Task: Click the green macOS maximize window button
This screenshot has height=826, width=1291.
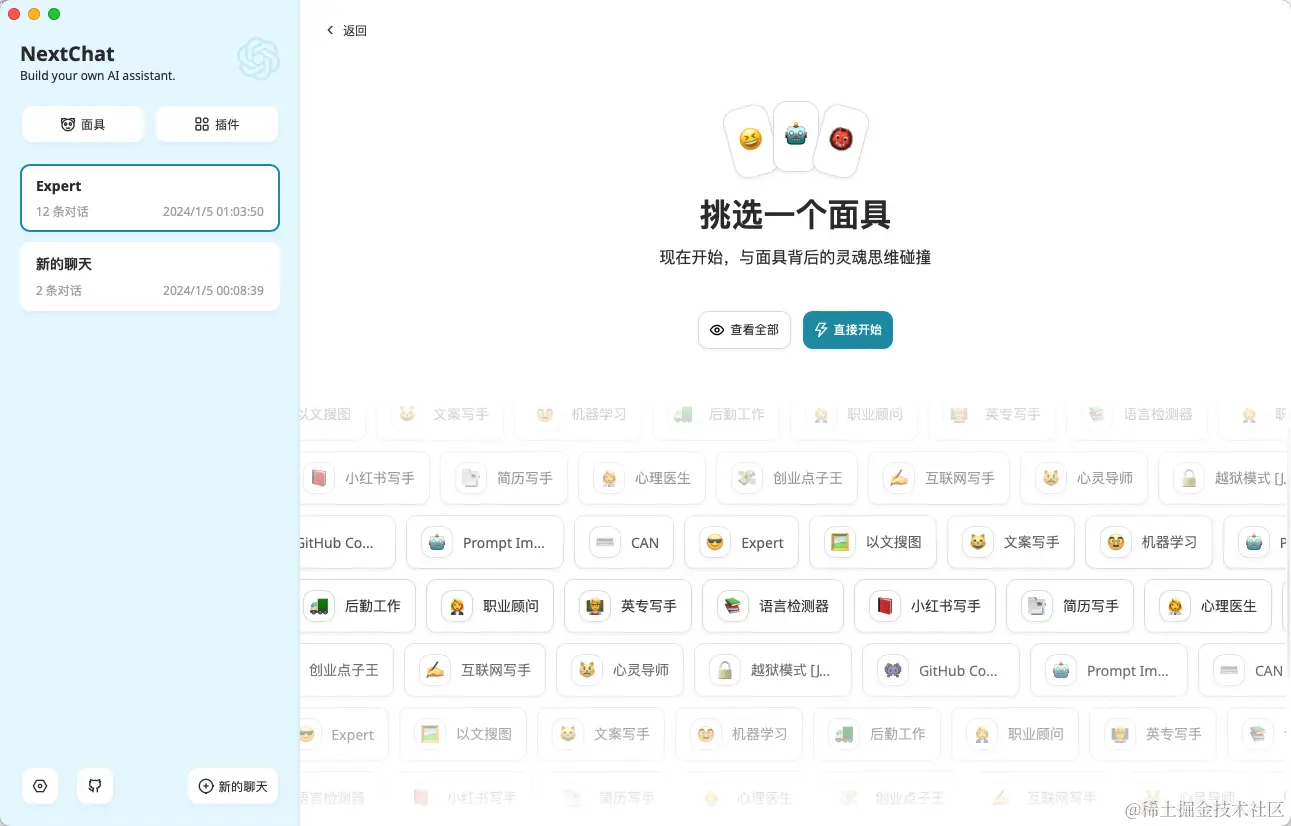Action: click(x=54, y=14)
